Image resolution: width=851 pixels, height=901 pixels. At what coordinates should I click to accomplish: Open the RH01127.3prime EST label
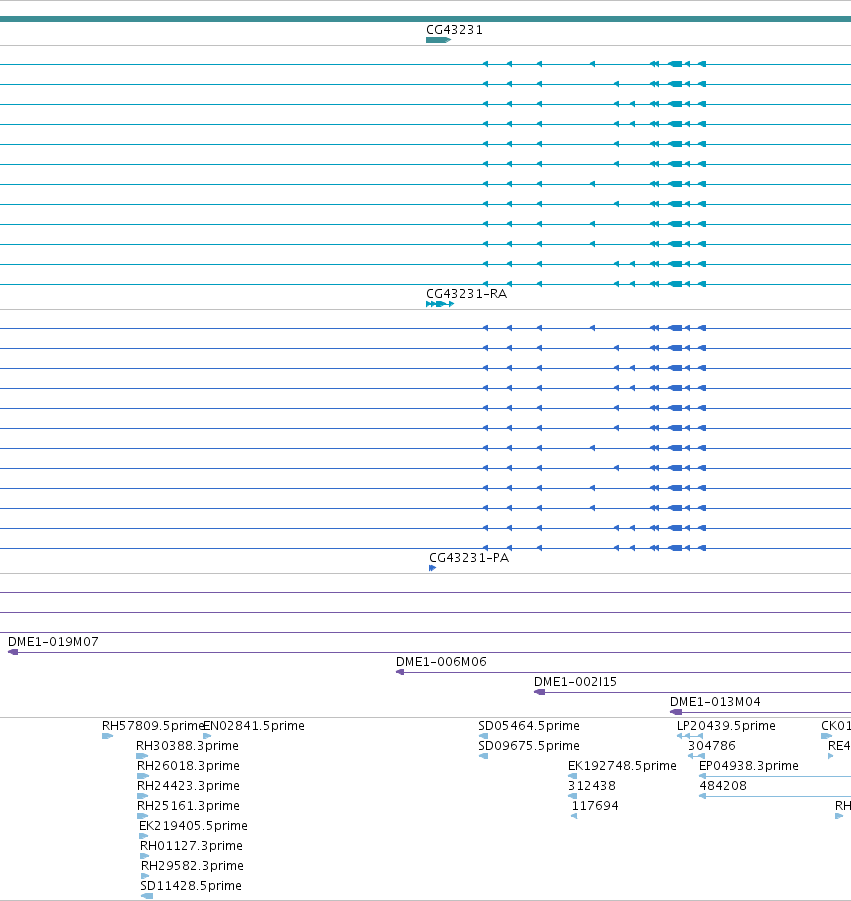191,846
